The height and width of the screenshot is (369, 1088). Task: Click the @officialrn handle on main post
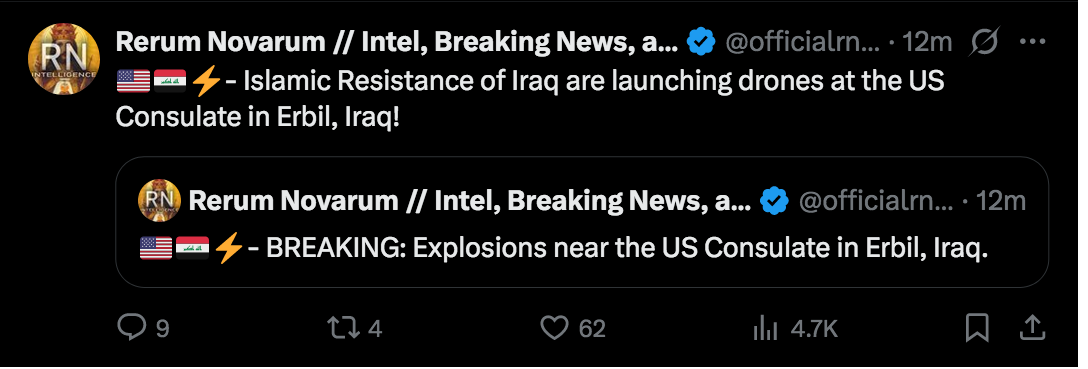click(802, 43)
